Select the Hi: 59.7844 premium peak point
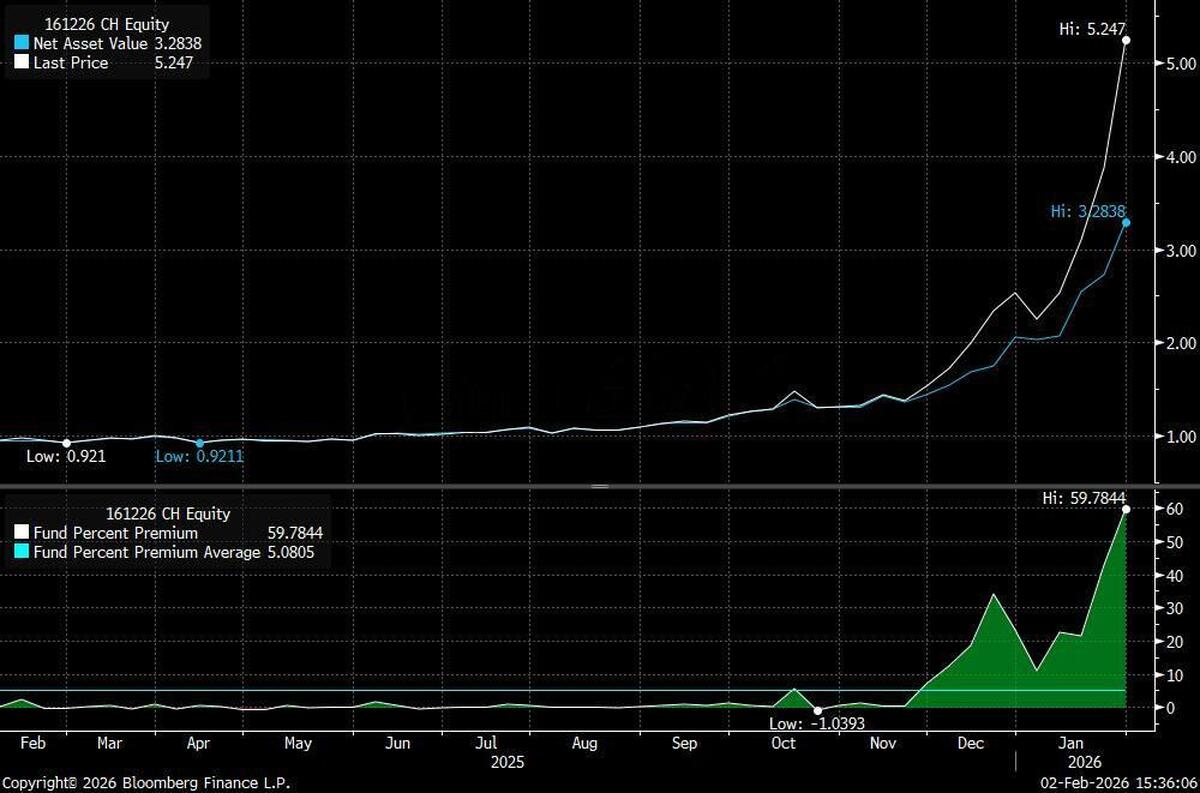The width and height of the screenshot is (1200, 793). point(1126,509)
